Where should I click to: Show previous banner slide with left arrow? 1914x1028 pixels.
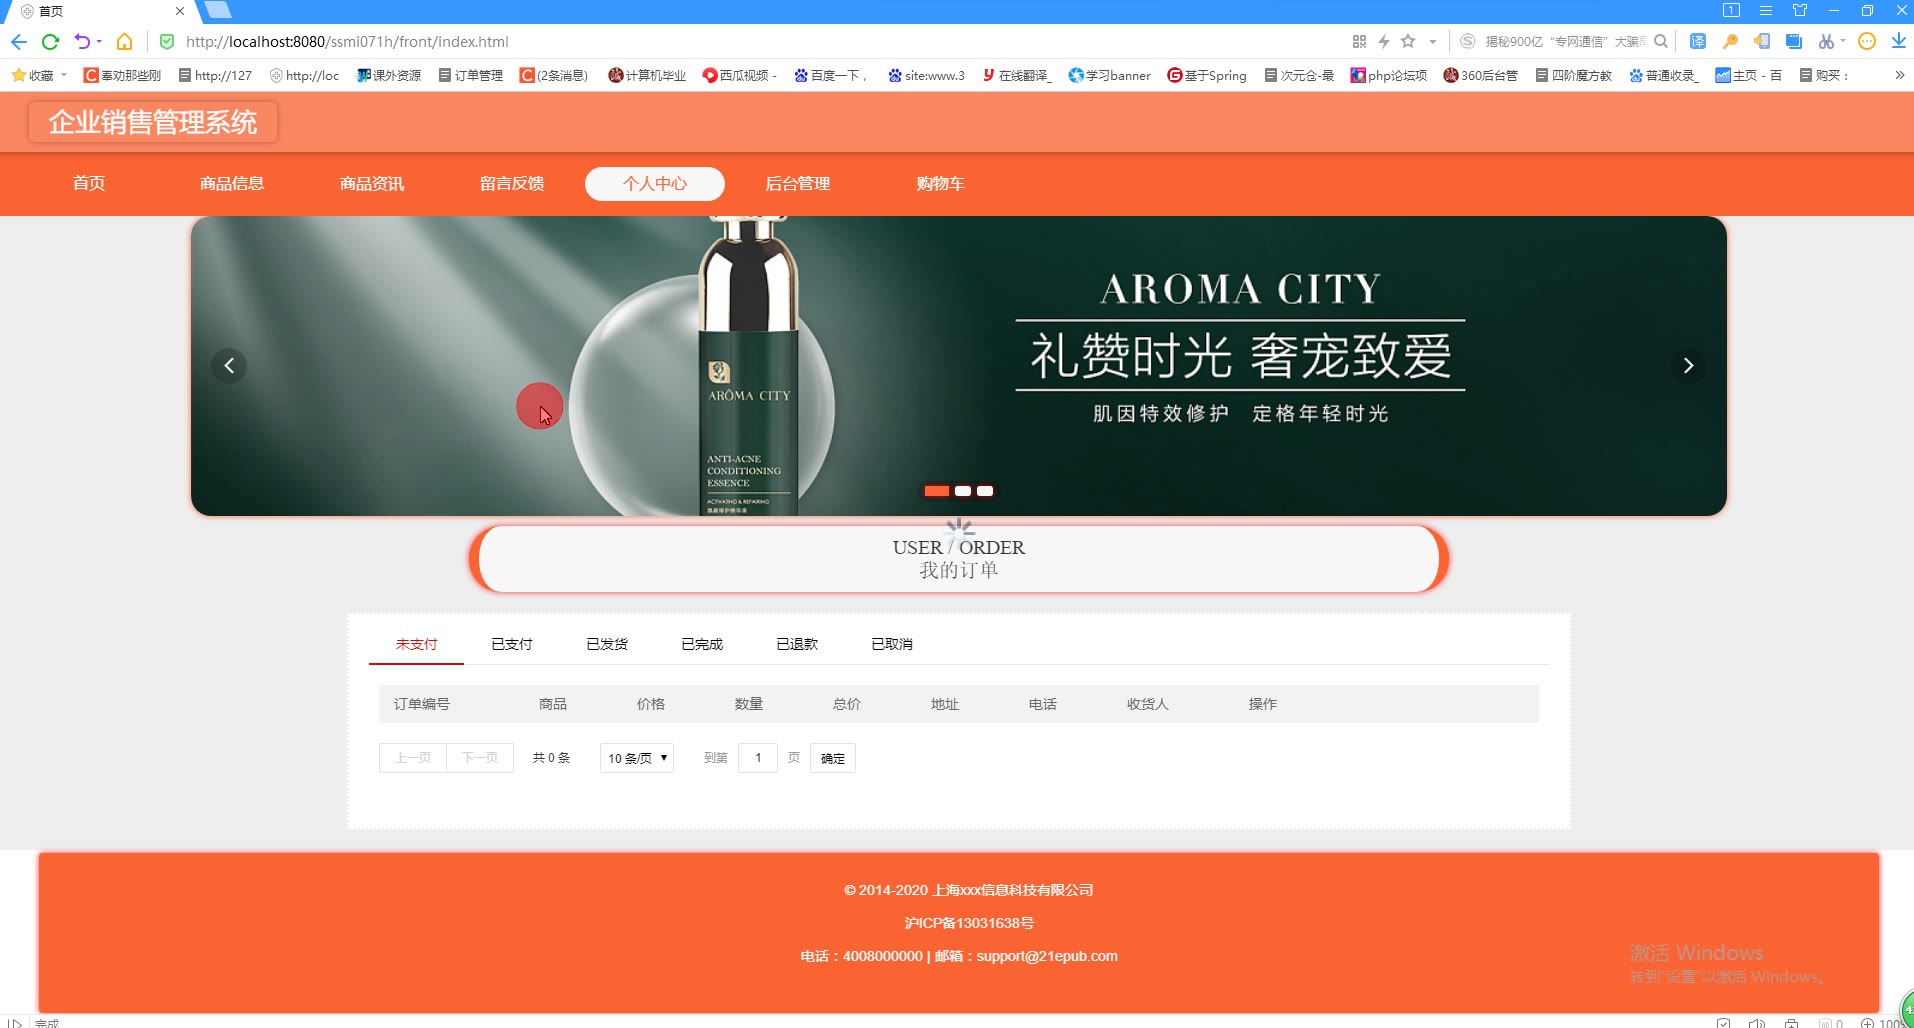[x=229, y=366]
